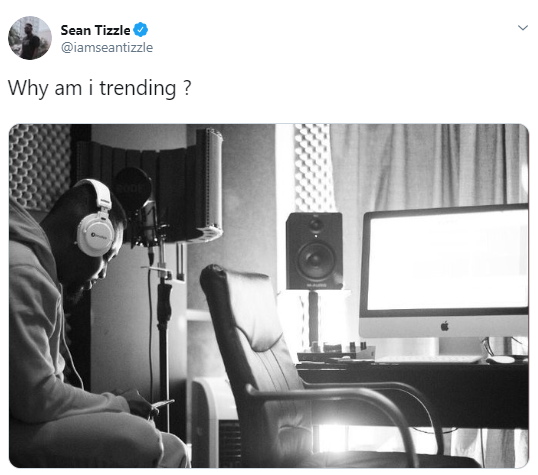Click the microphone pop filter in photo
The width and height of the screenshot is (538, 475).
click(132, 189)
